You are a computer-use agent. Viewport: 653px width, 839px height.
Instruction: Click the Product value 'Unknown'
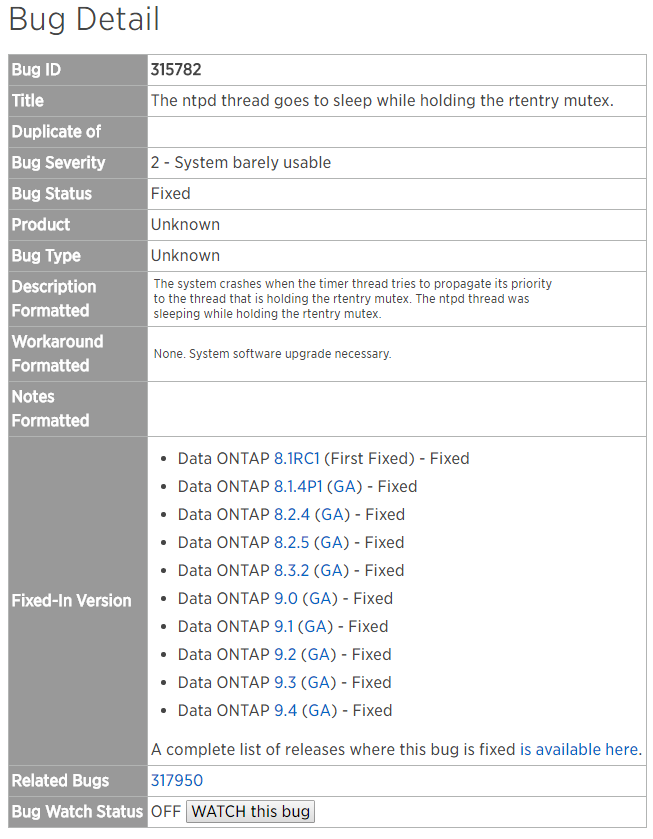tap(185, 225)
